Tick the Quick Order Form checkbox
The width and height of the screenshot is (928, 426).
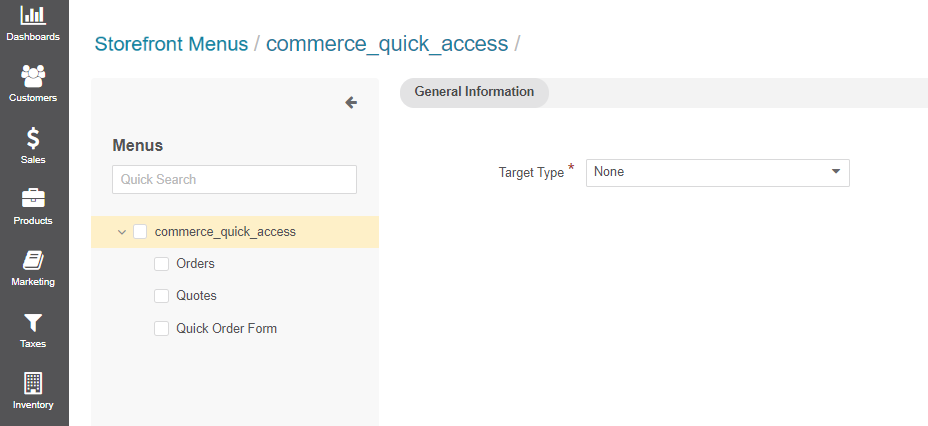click(161, 328)
